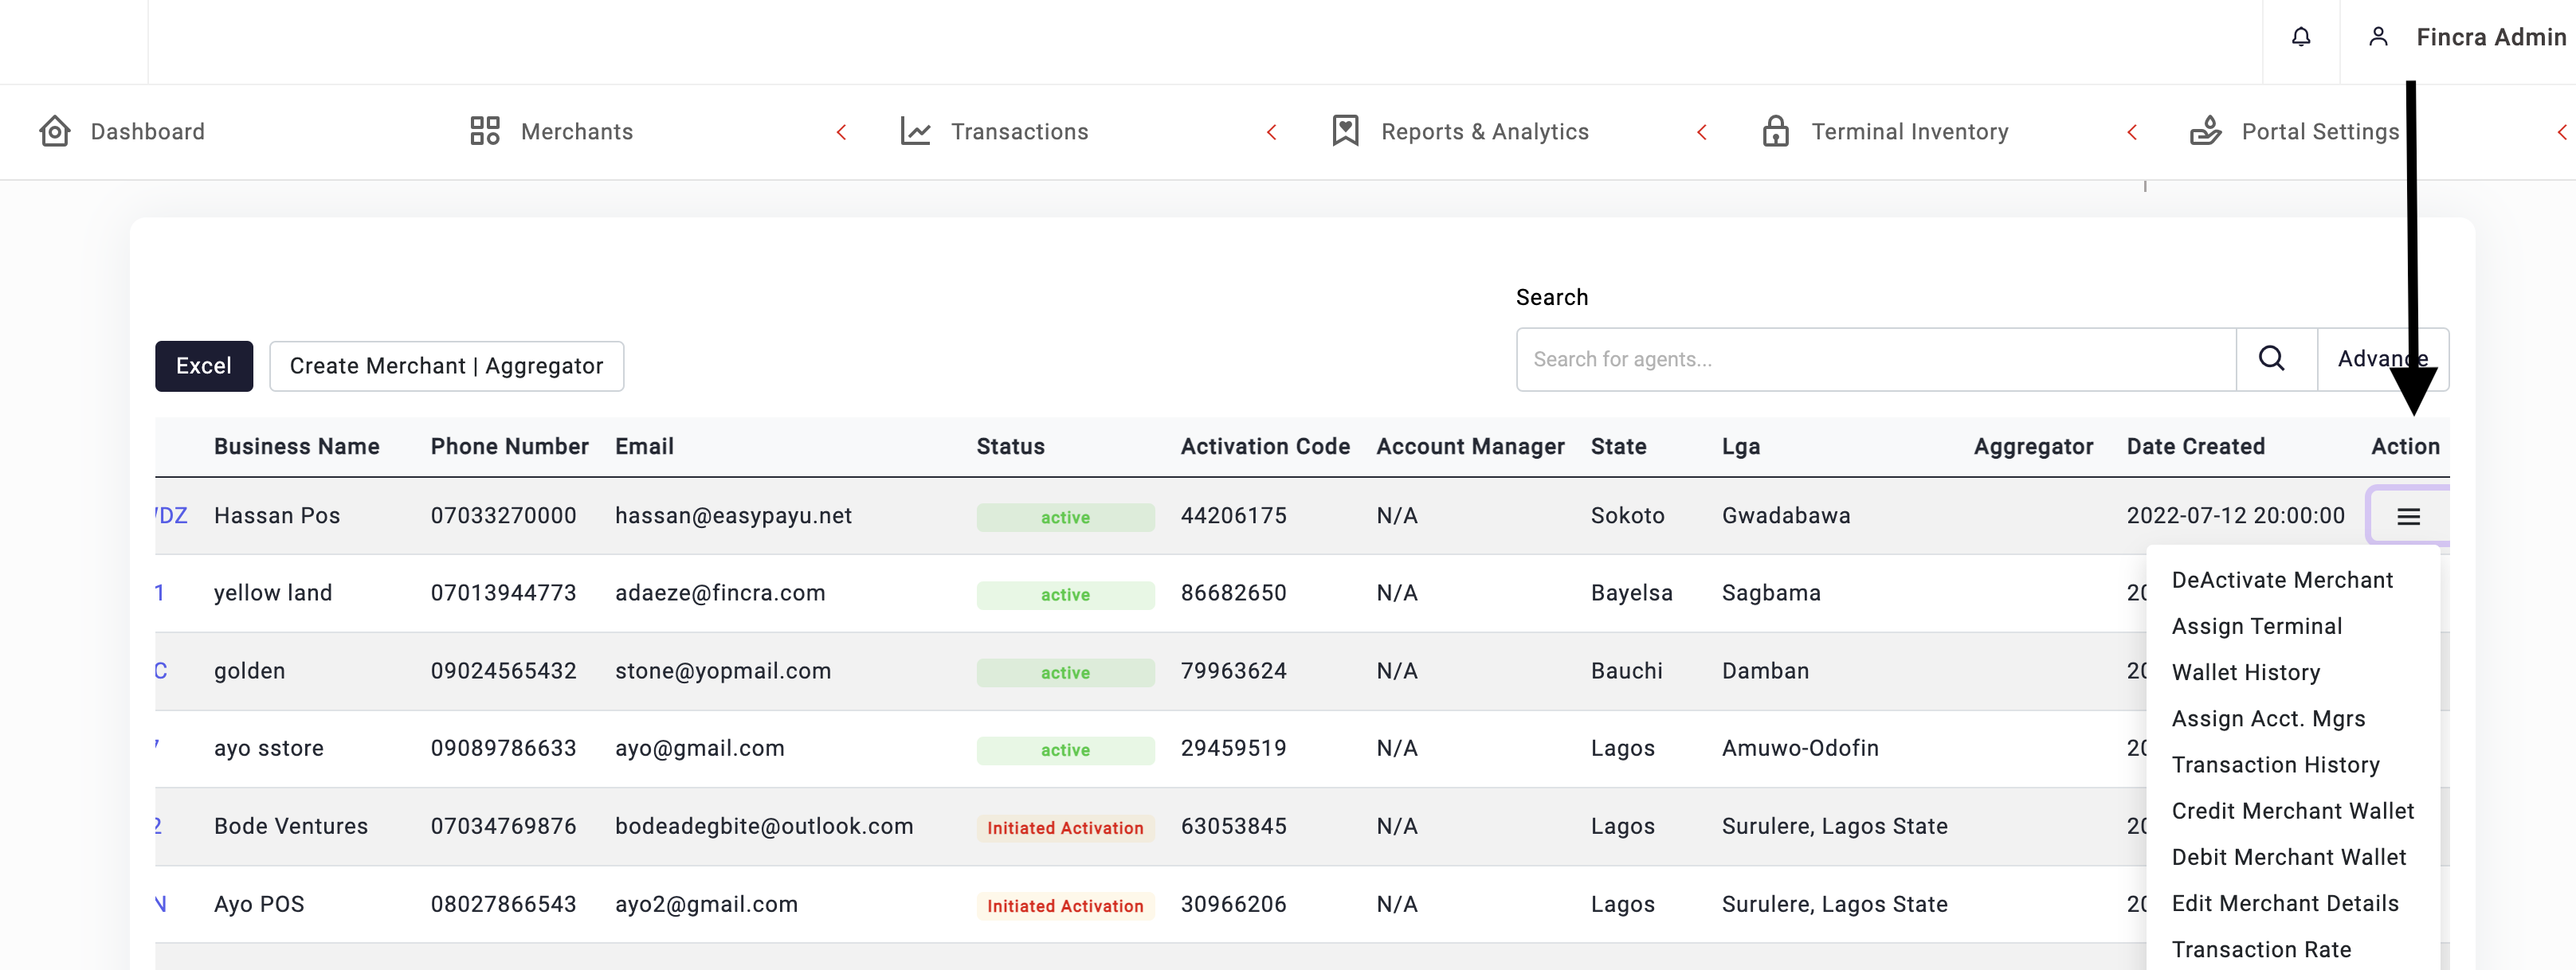This screenshot has width=2576, height=970.
Task: Click Create Merchant | Aggregator button
Action: [x=446, y=366]
